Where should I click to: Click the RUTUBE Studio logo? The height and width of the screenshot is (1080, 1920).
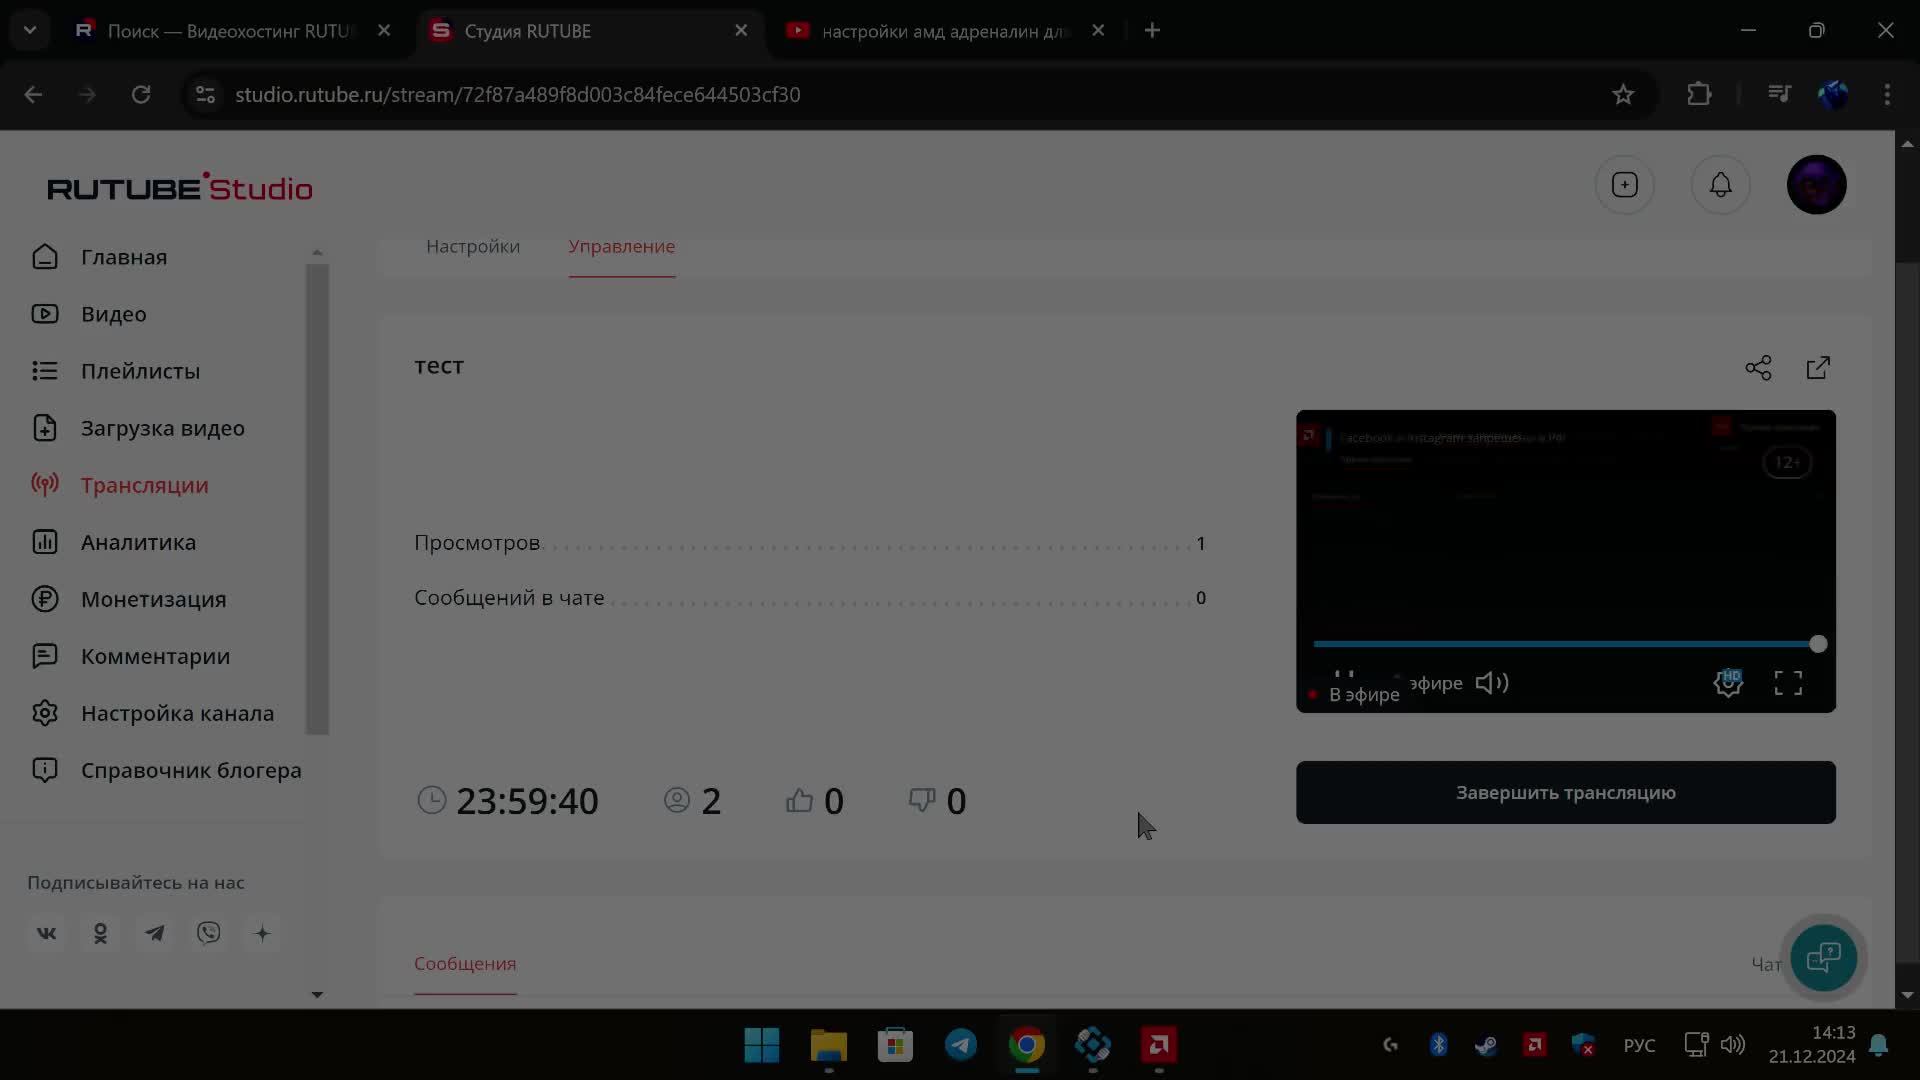pos(180,188)
